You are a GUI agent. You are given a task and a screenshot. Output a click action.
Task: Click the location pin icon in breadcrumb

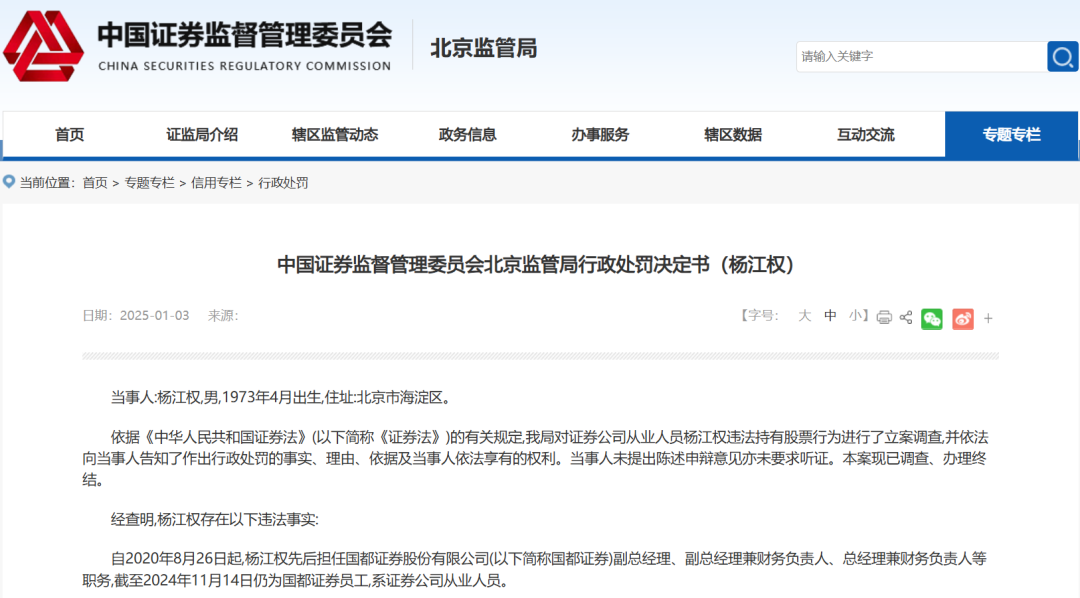coord(9,182)
